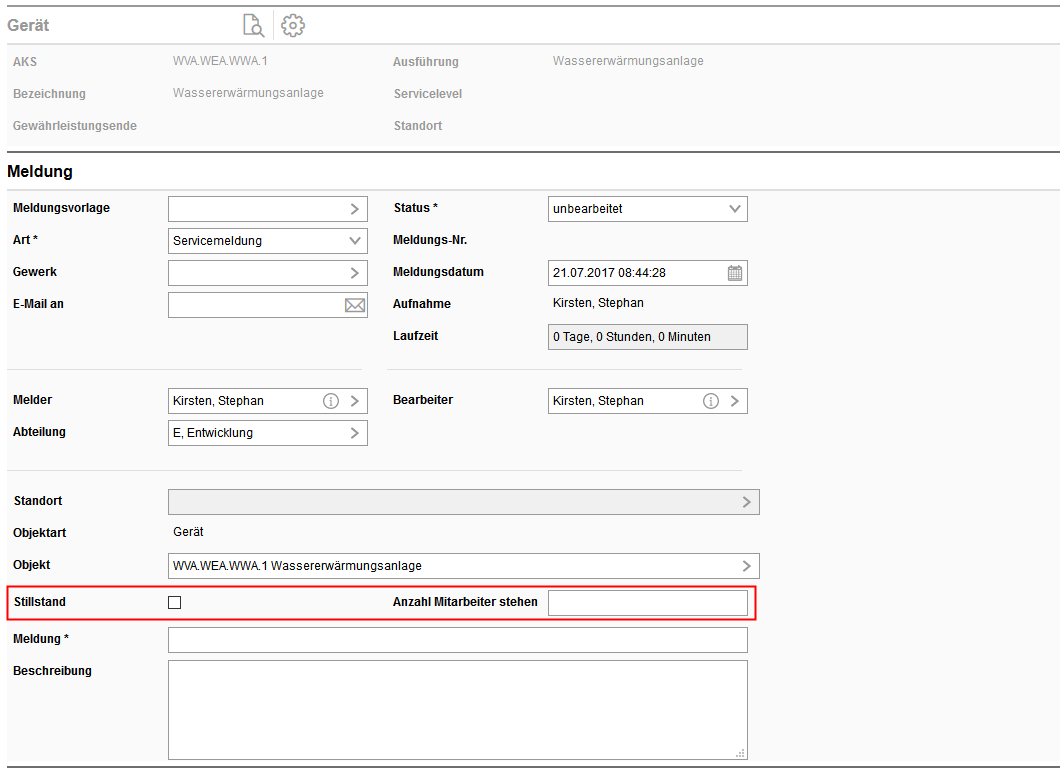Click the arrow at end of Standort field
Viewport: 1063px width, 773px height.
(x=746, y=502)
